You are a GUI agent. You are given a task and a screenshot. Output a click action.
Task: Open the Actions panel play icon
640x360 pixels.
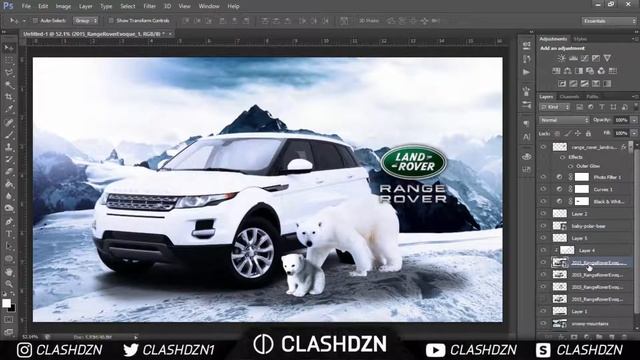click(x=526, y=72)
